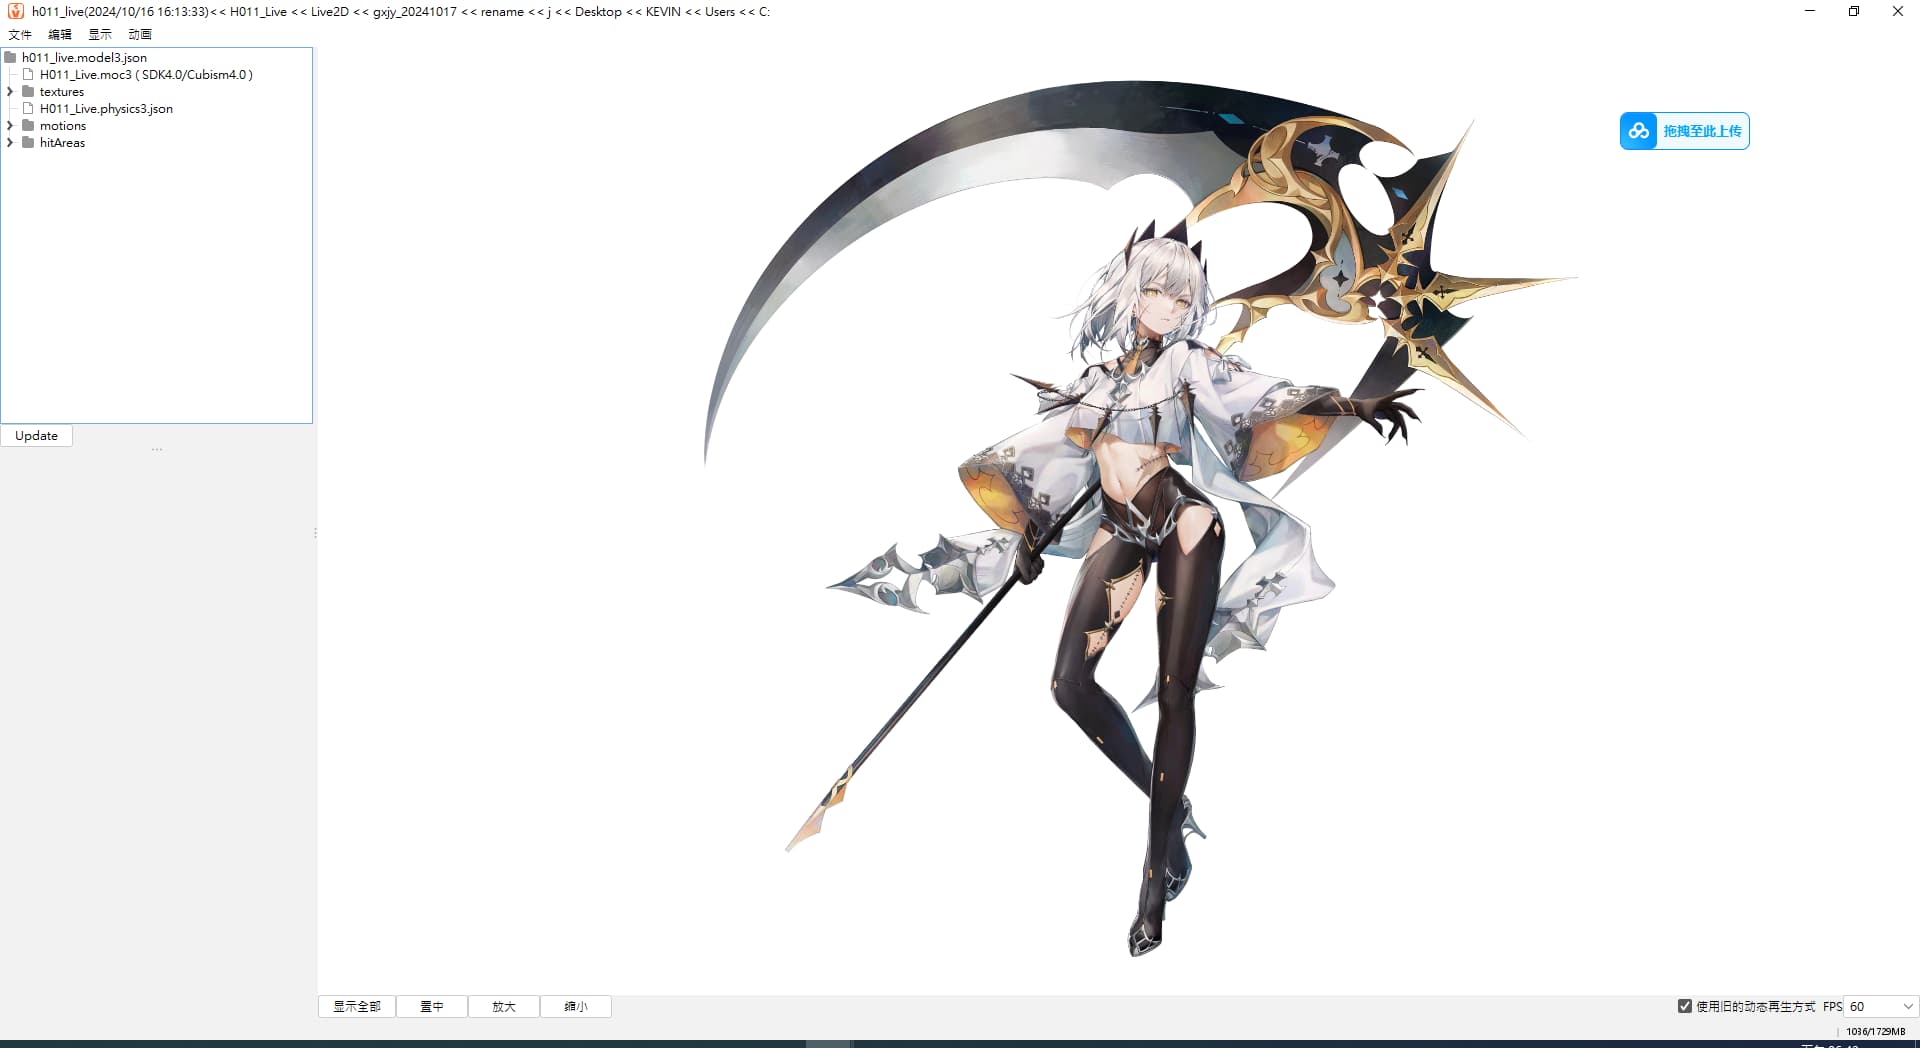Select the textures folder label
This screenshot has width=1920, height=1048.
pyautogui.click(x=62, y=91)
